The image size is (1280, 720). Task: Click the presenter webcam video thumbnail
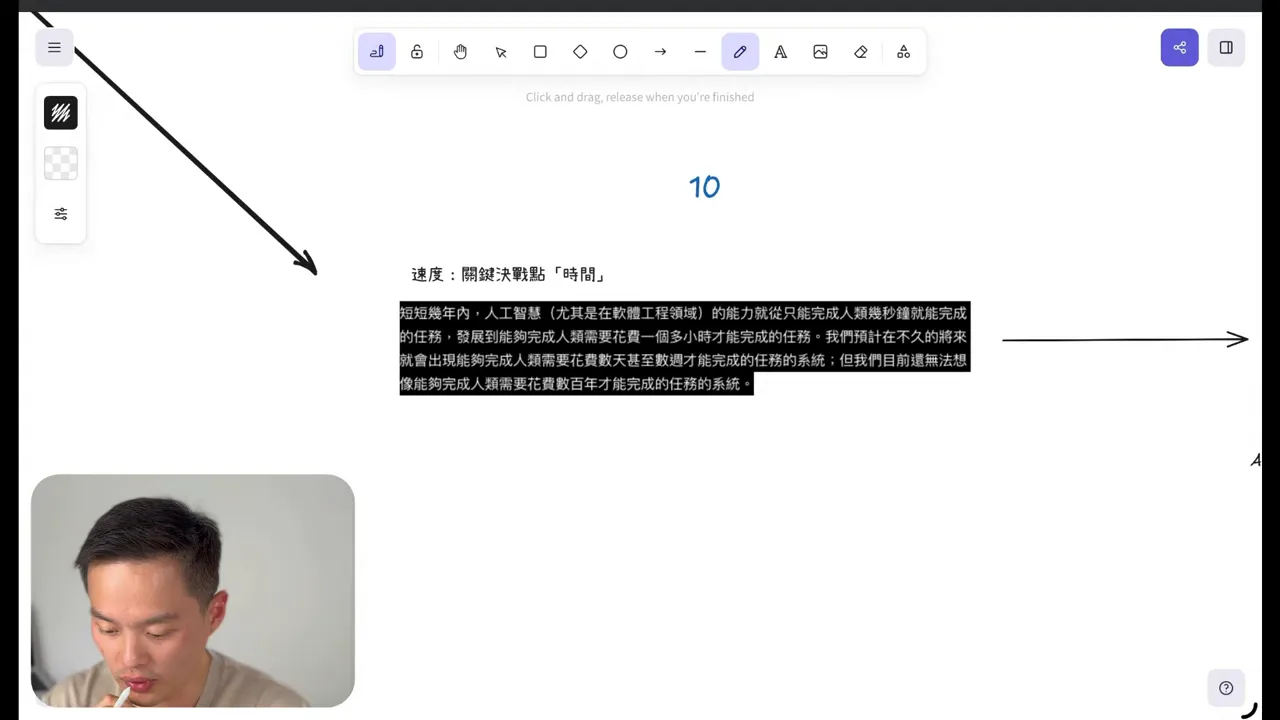click(x=193, y=591)
